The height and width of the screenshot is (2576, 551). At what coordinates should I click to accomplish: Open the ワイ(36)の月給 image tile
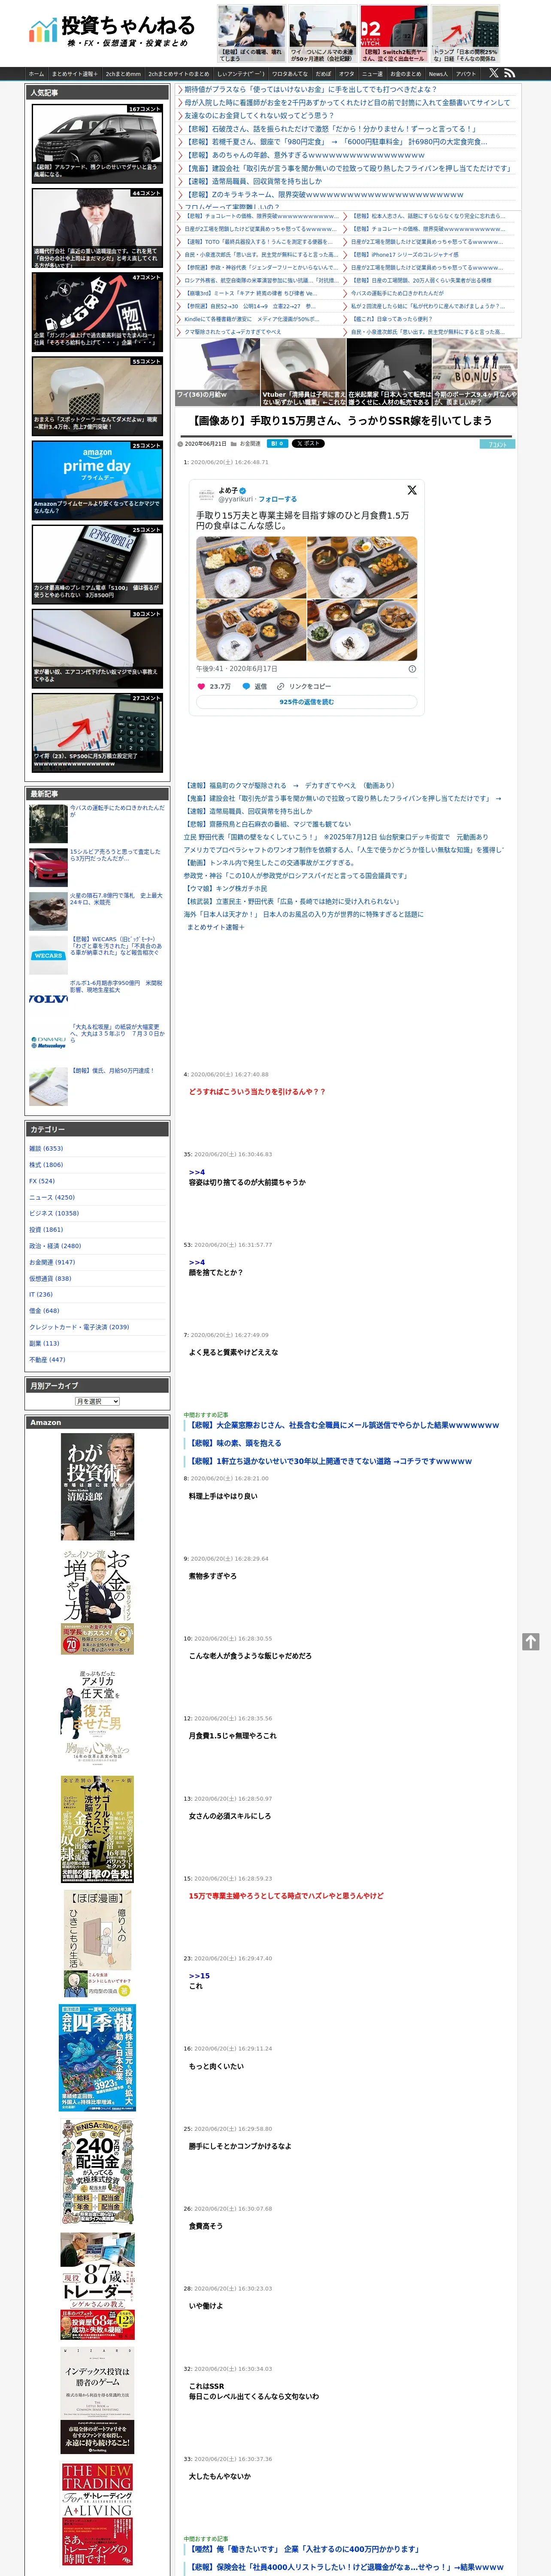click(217, 371)
